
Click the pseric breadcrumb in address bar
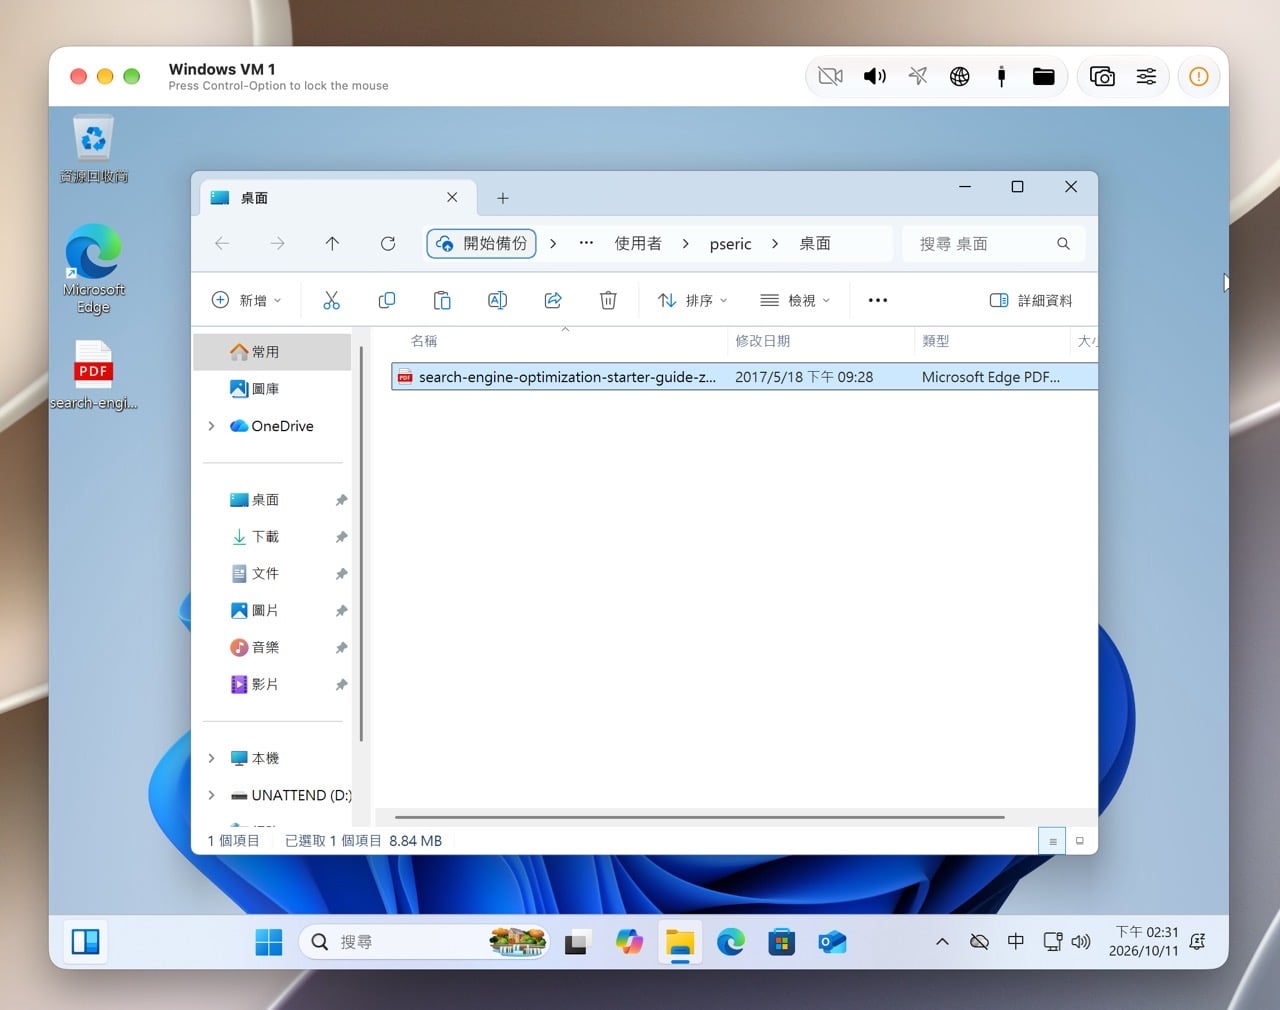[730, 244]
